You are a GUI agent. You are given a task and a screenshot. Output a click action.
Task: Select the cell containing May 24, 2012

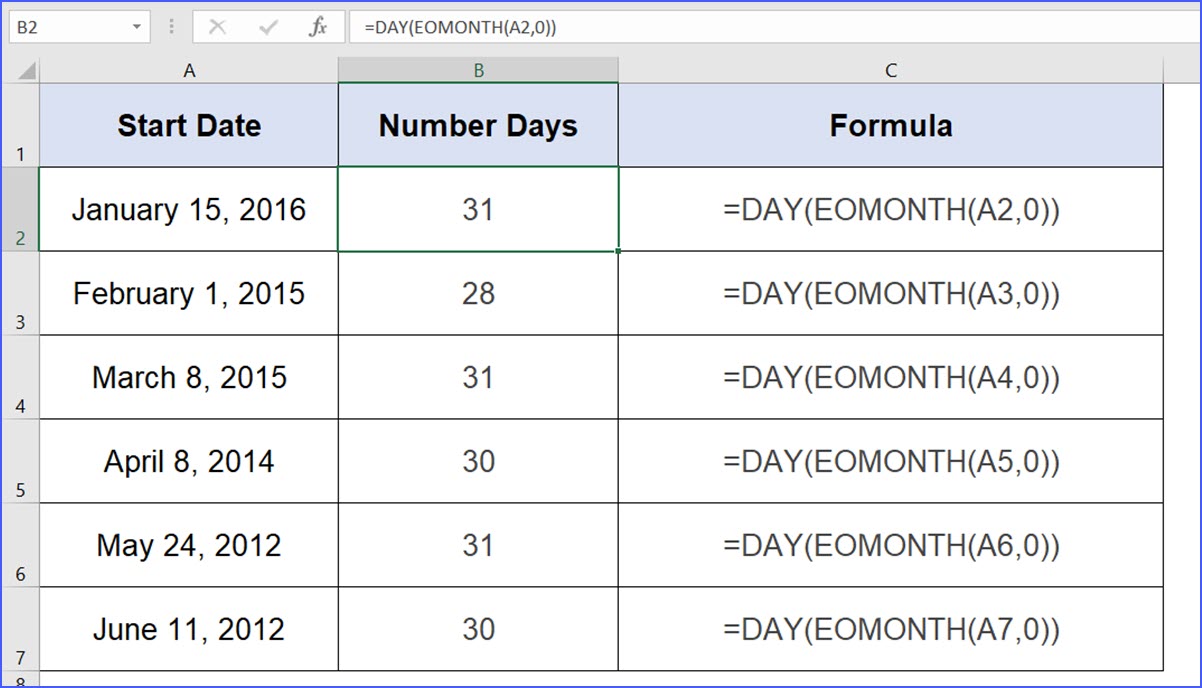click(x=188, y=545)
